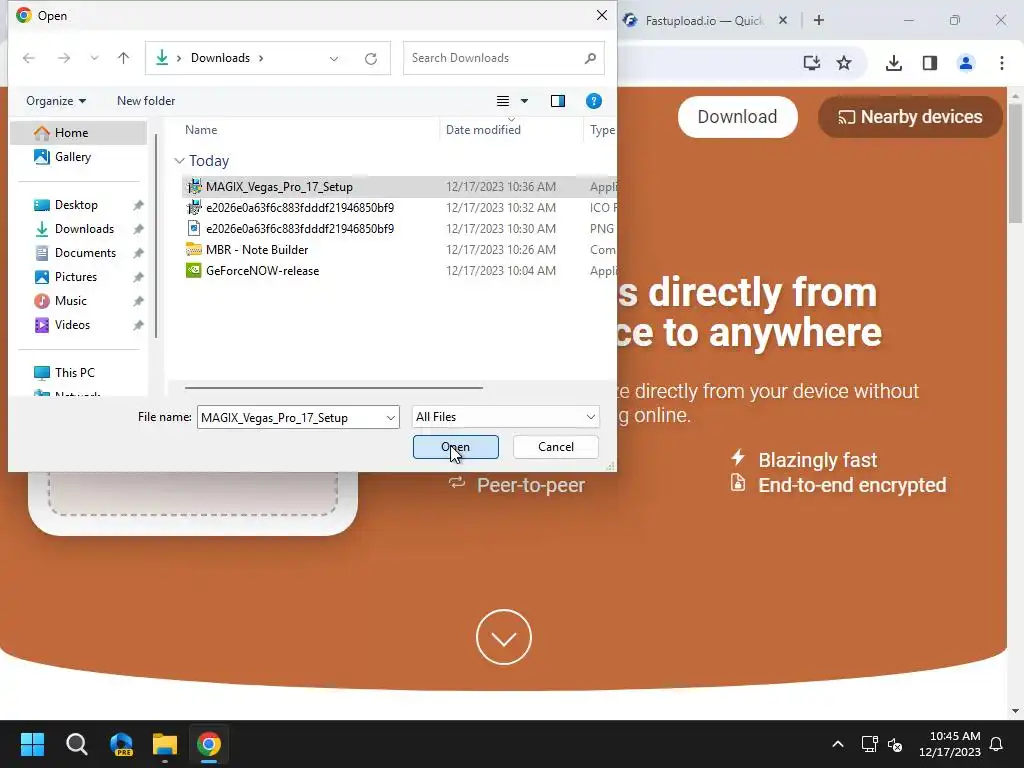Click the Downloads breadcrumb in address bar
This screenshot has width=1024, height=768.
[220, 58]
